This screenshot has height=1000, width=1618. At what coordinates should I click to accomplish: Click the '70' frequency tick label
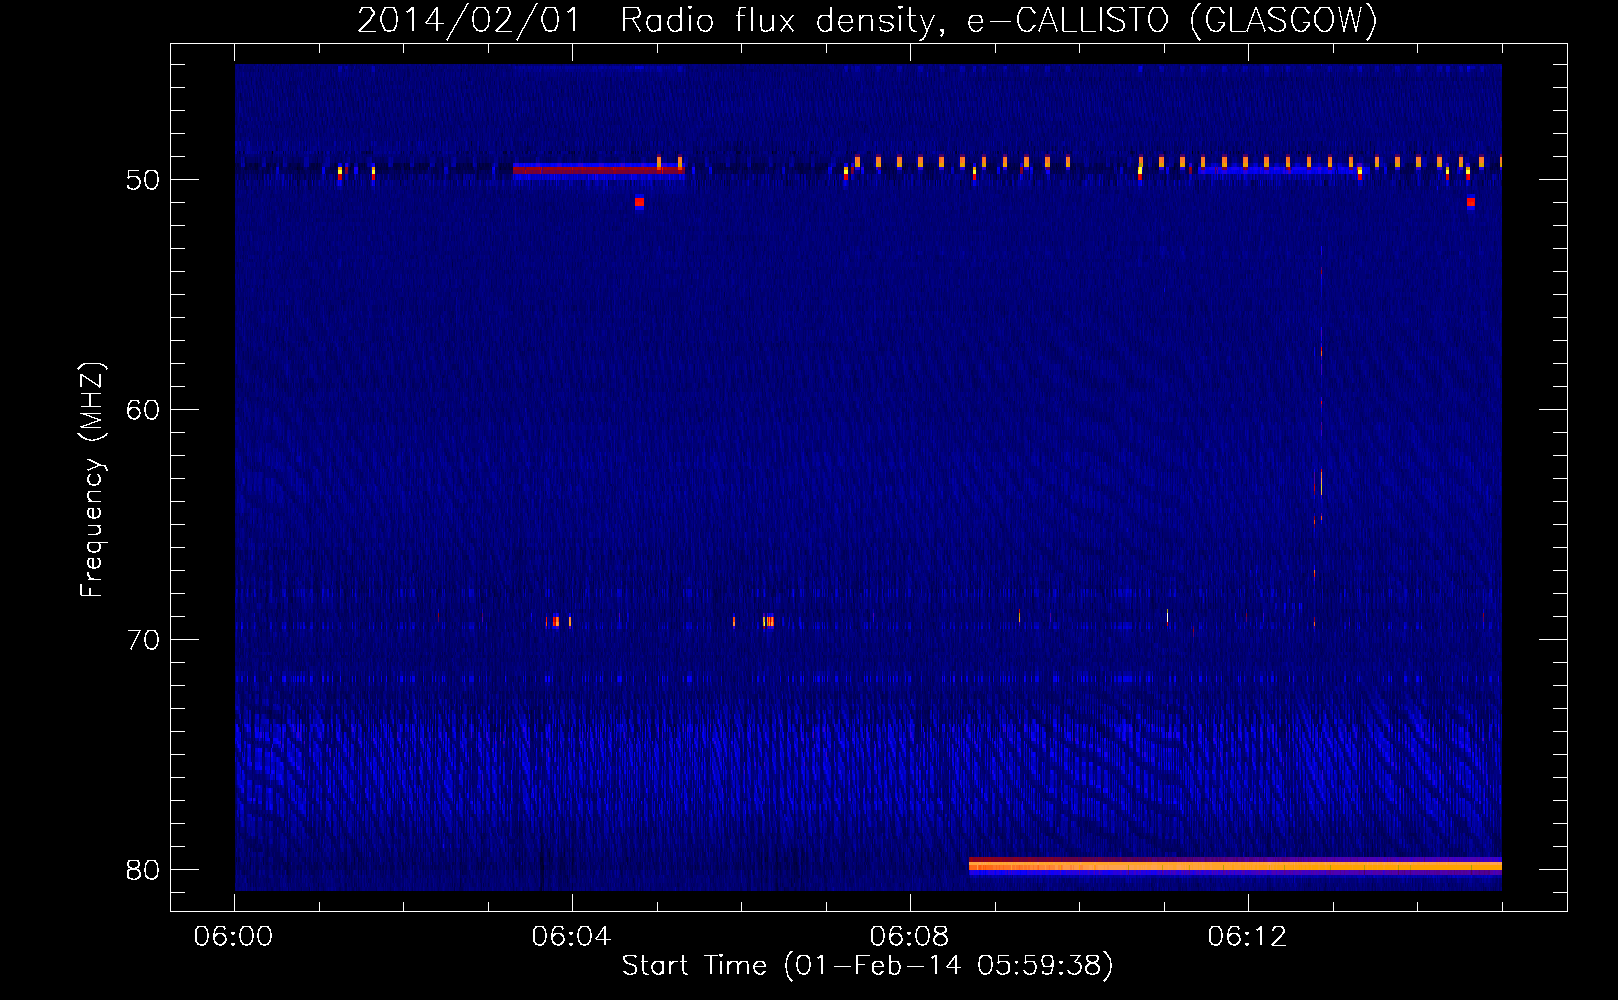coord(143,640)
